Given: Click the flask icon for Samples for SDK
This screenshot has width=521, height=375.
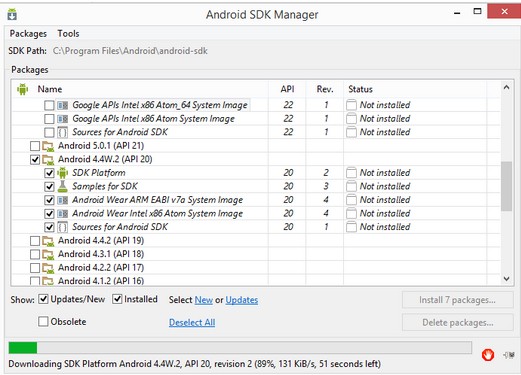Looking at the screenshot, I should (62, 186).
